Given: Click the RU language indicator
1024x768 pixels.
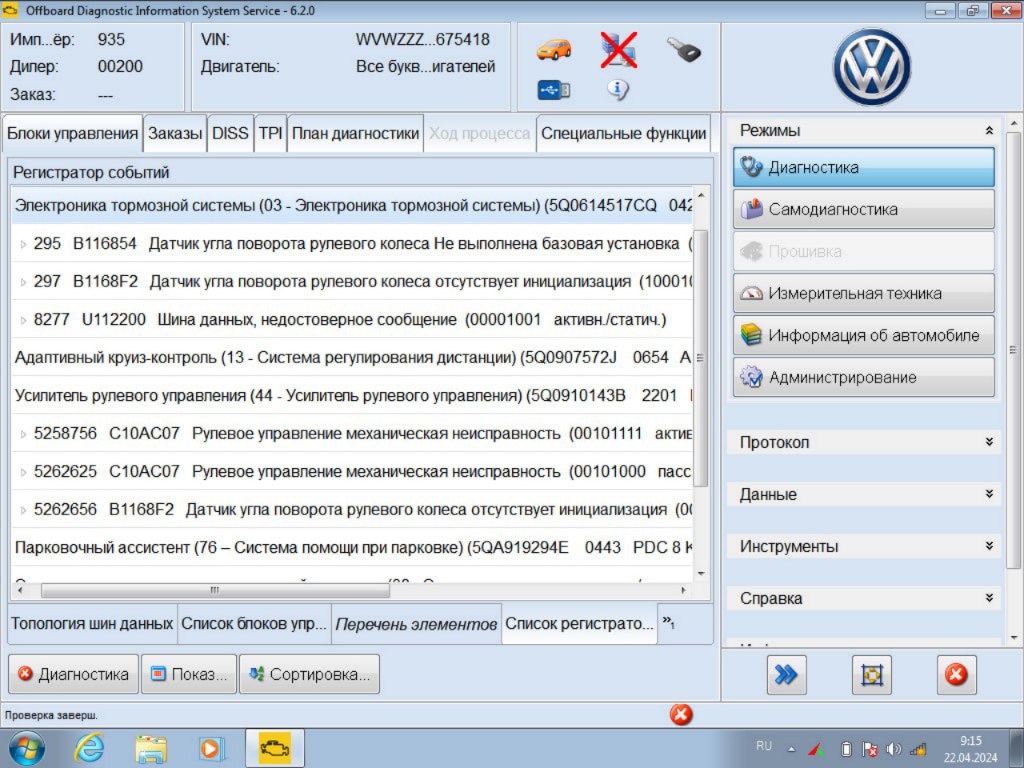Looking at the screenshot, I should (x=764, y=746).
